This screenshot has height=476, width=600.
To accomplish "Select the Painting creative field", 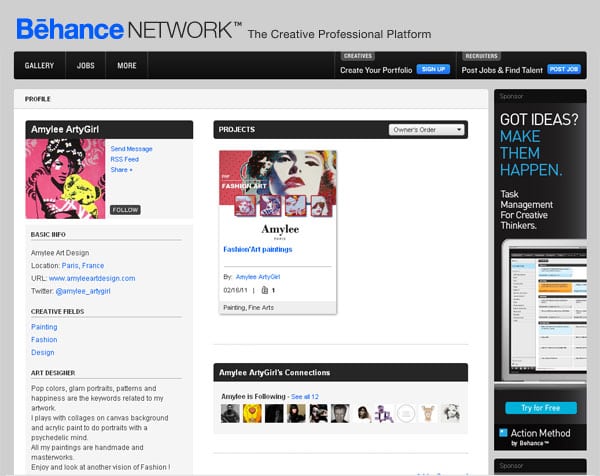I will (44, 327).
